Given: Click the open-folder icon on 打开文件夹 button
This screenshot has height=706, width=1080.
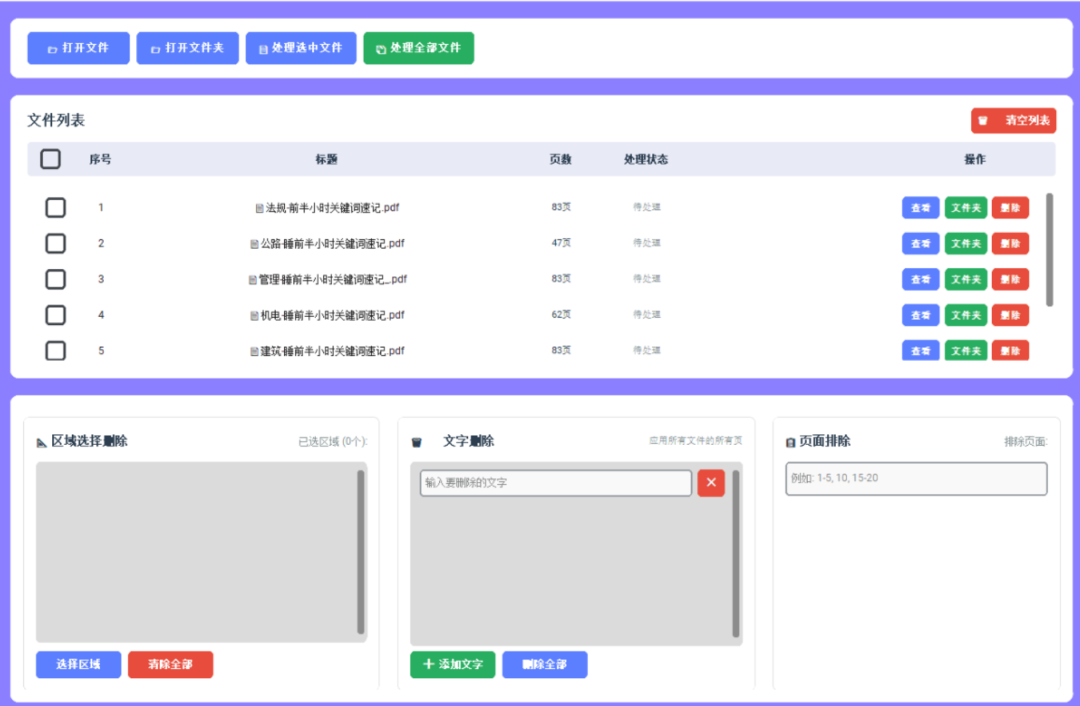Looking at the screenshot, I should pos(155,47).
